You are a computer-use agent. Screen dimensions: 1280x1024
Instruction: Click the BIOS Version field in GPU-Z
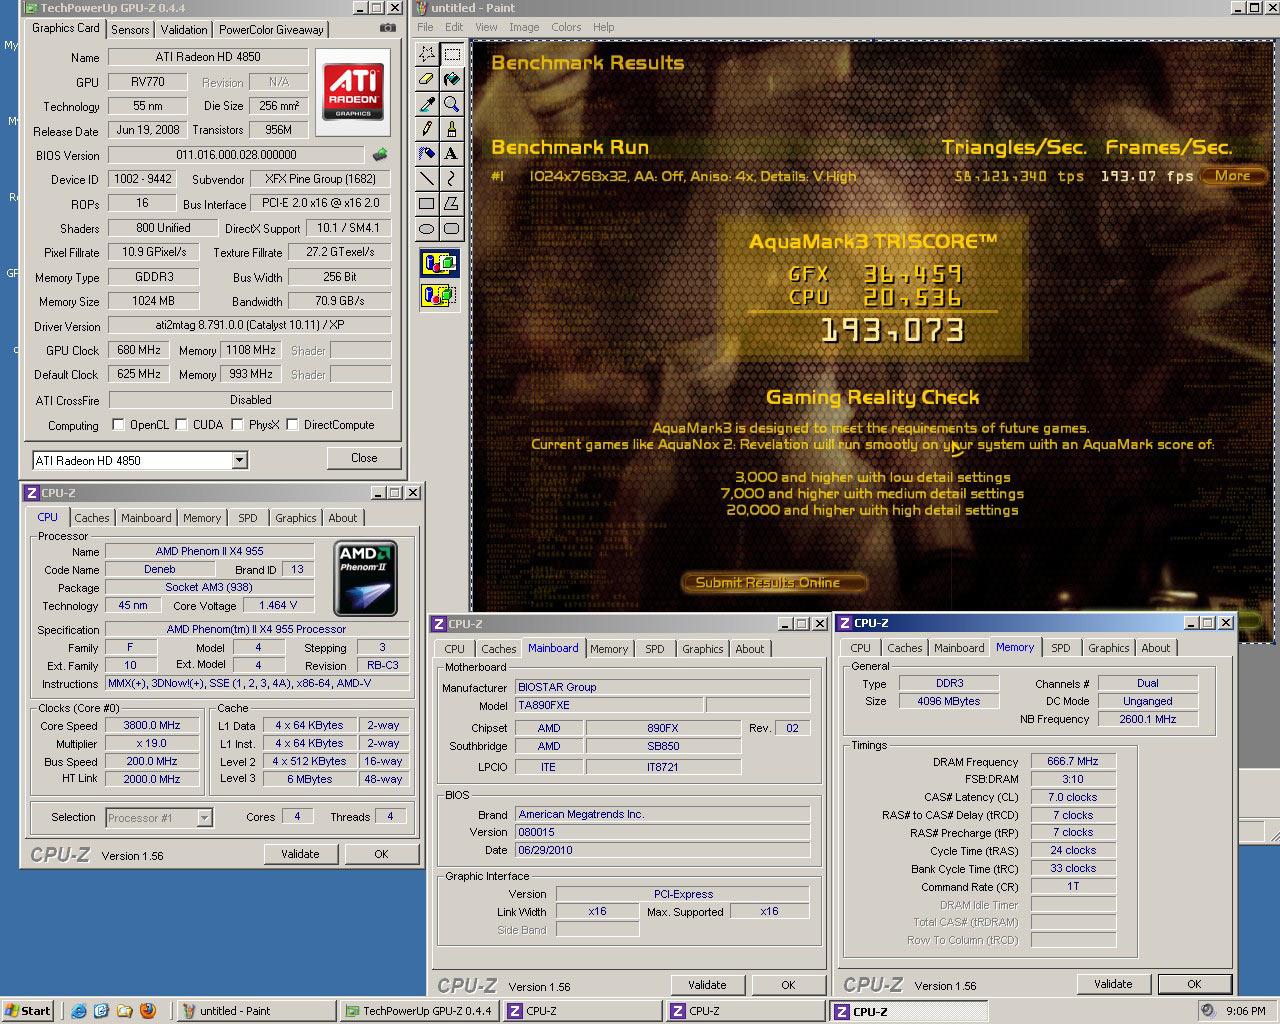click(236, 155)
